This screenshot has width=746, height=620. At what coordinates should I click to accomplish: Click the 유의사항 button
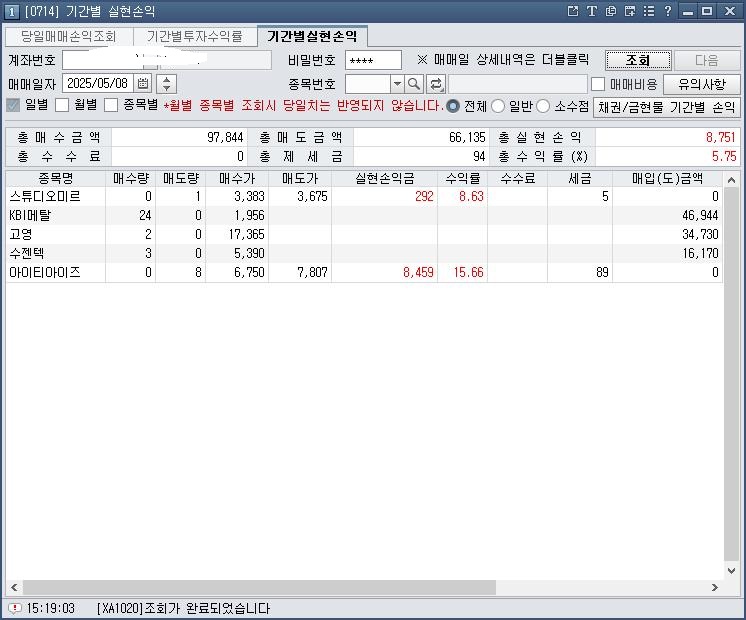pos(707,84)
